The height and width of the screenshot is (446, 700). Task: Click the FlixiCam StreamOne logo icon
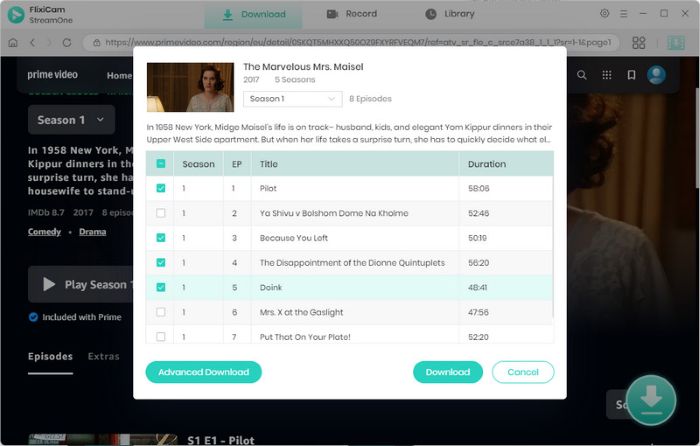coord(16,15)
